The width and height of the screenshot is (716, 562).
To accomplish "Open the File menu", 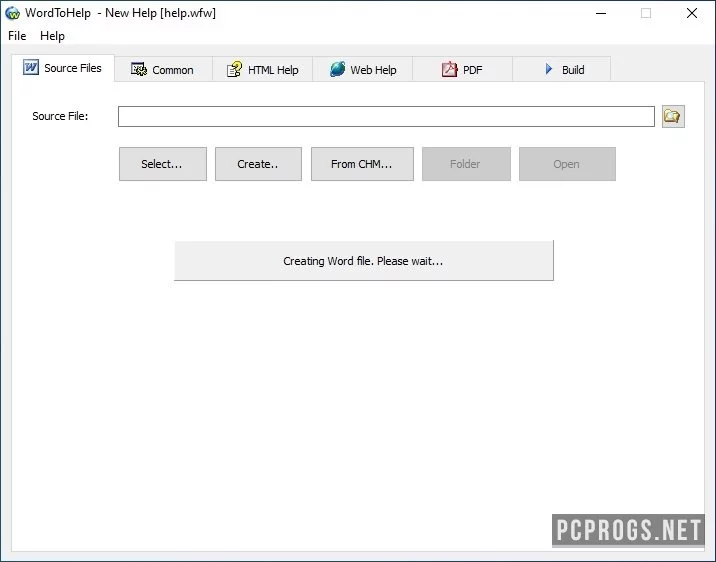I will pyautogui.click(x=17, y=36).
